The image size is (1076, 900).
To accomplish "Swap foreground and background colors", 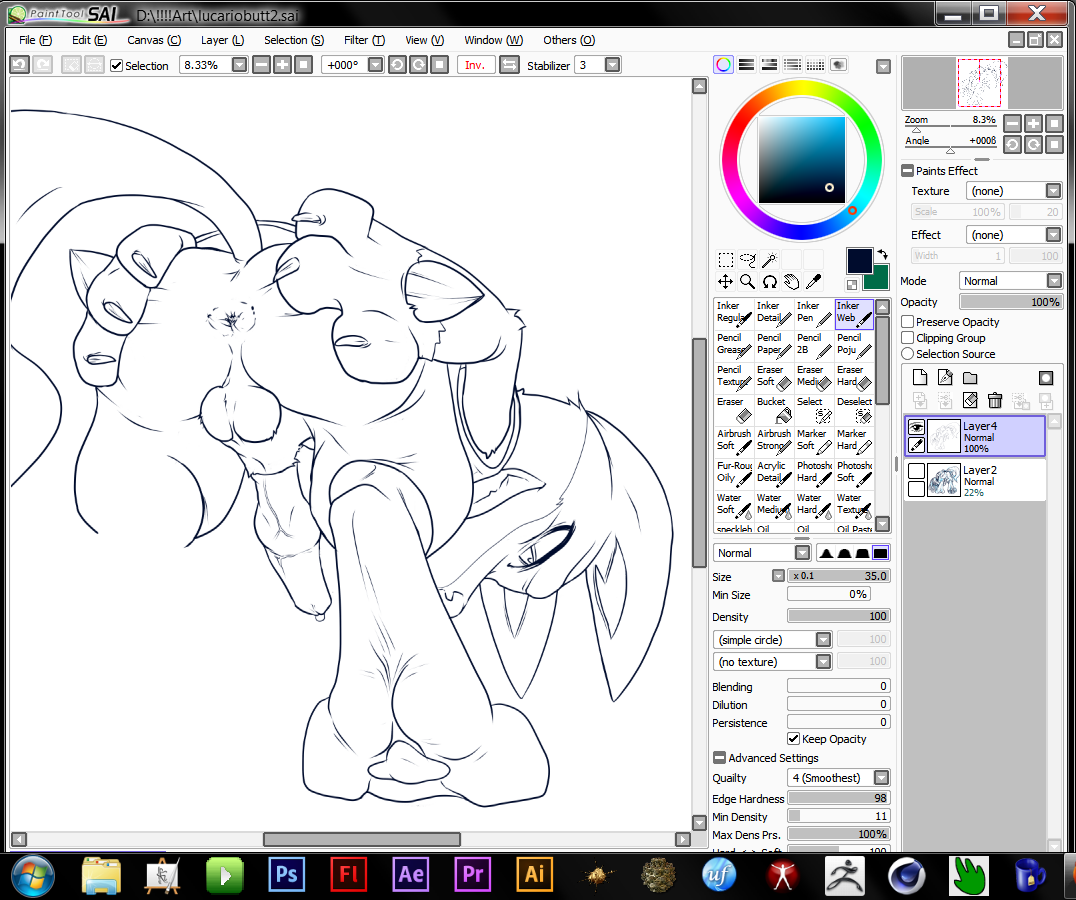I will click(882, 254).
